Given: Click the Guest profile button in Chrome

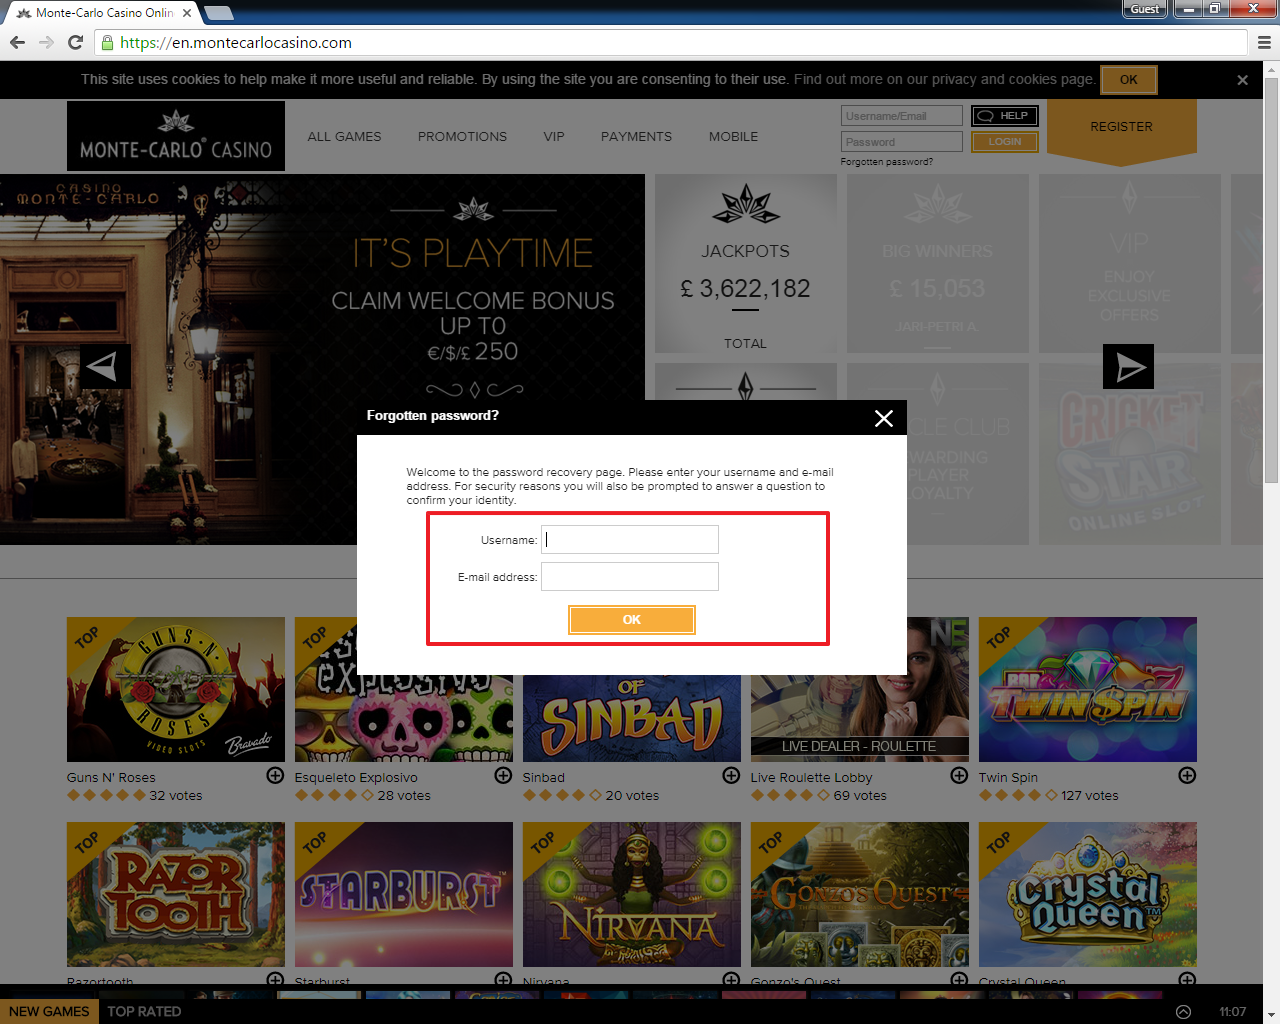Looking at the screenshot, I should (x=1145, y=9).
